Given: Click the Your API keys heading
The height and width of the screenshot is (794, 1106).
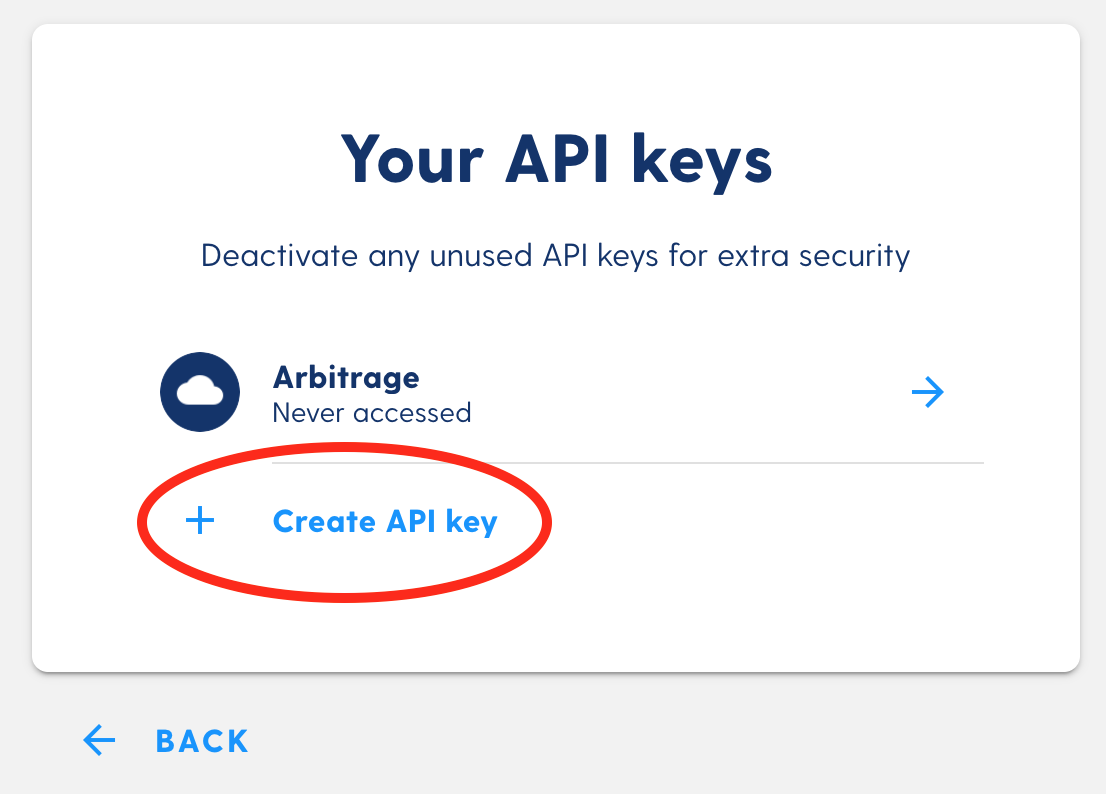Looking at the screenshot, I should [x=557, y=161].
